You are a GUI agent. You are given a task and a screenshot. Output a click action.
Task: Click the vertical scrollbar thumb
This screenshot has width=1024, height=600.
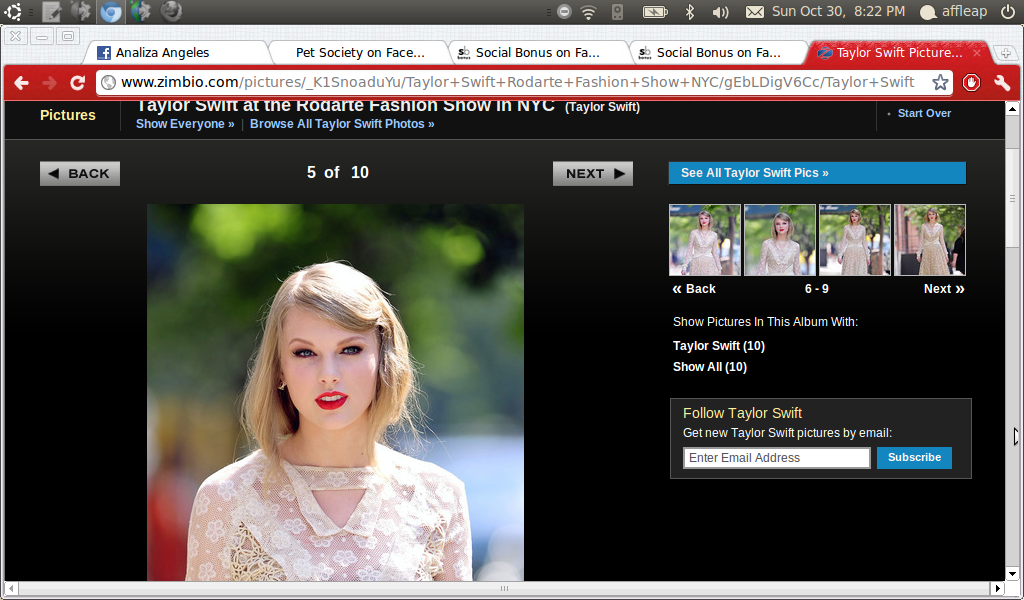pyautogui.click(x=1012, y=198)
